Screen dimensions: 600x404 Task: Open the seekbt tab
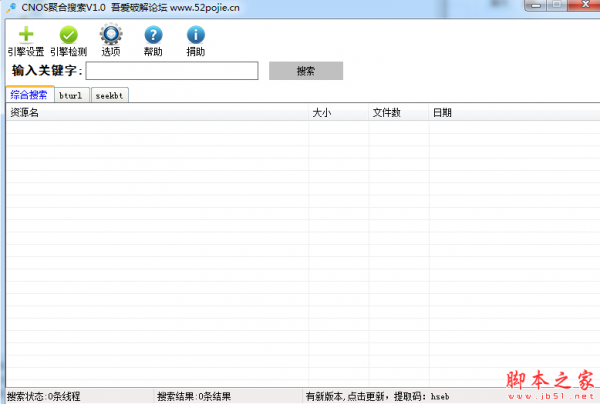click(110, 96)
